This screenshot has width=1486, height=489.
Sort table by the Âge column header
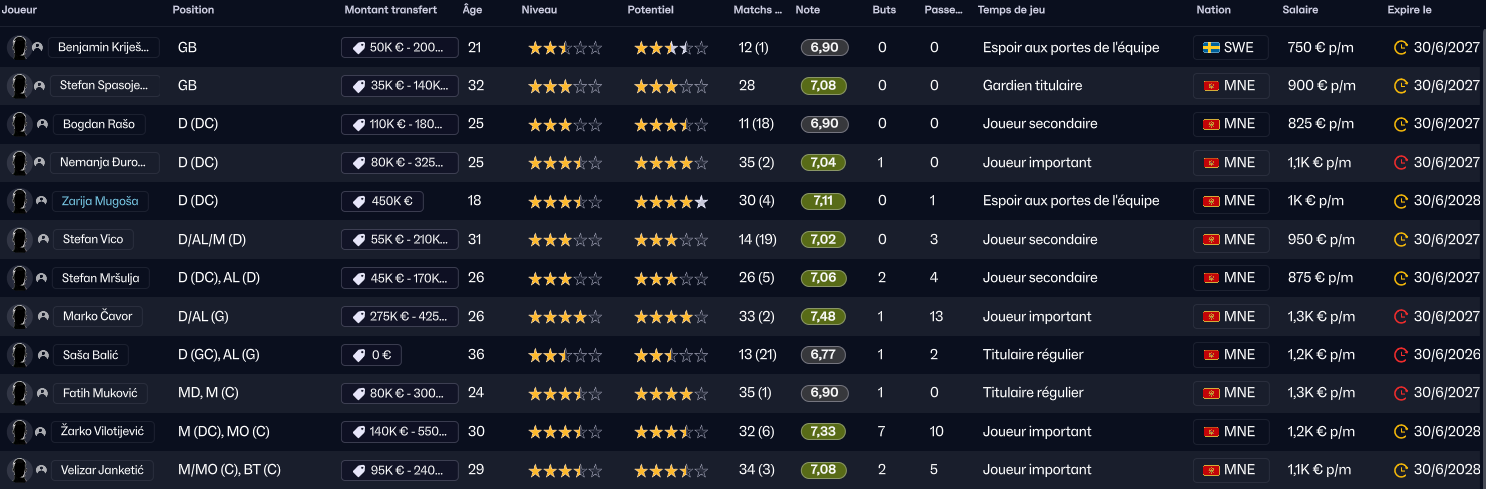[471, 10]
